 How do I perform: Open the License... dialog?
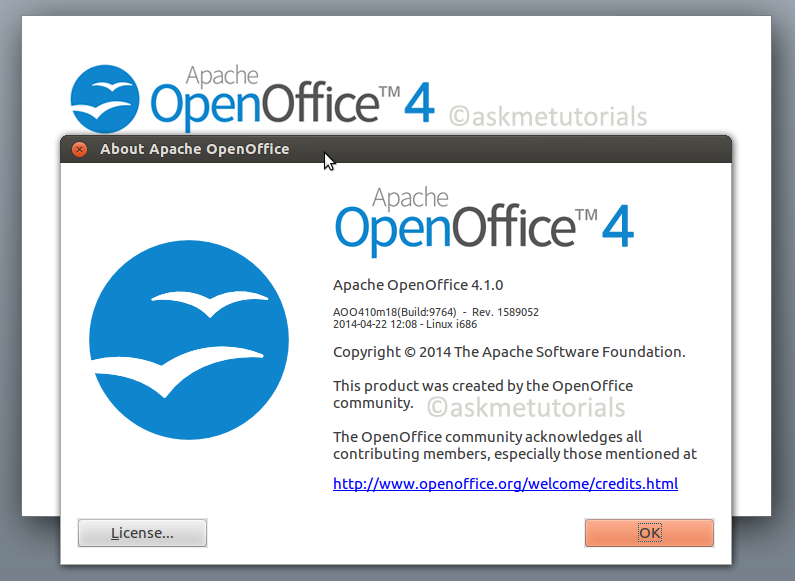click(142, 533)
